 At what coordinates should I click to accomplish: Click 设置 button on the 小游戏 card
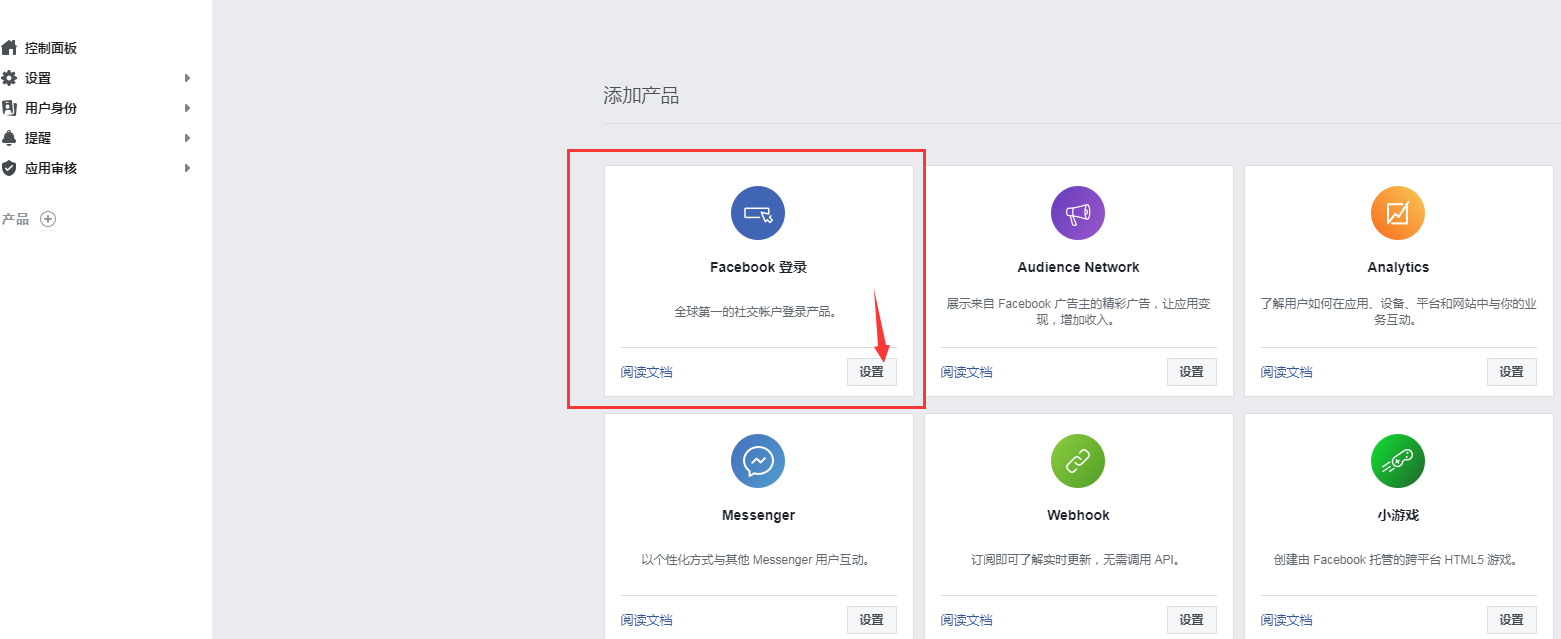point(1512,620)
